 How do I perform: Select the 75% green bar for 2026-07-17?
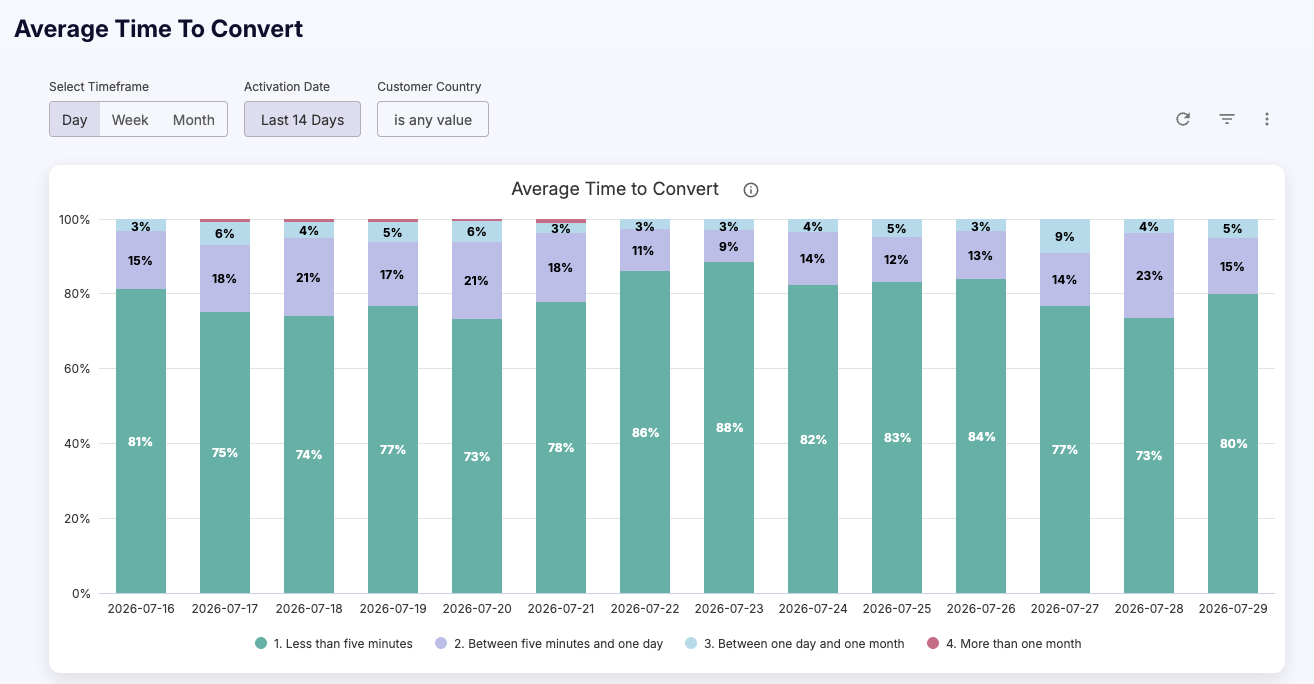click(225, 452)
